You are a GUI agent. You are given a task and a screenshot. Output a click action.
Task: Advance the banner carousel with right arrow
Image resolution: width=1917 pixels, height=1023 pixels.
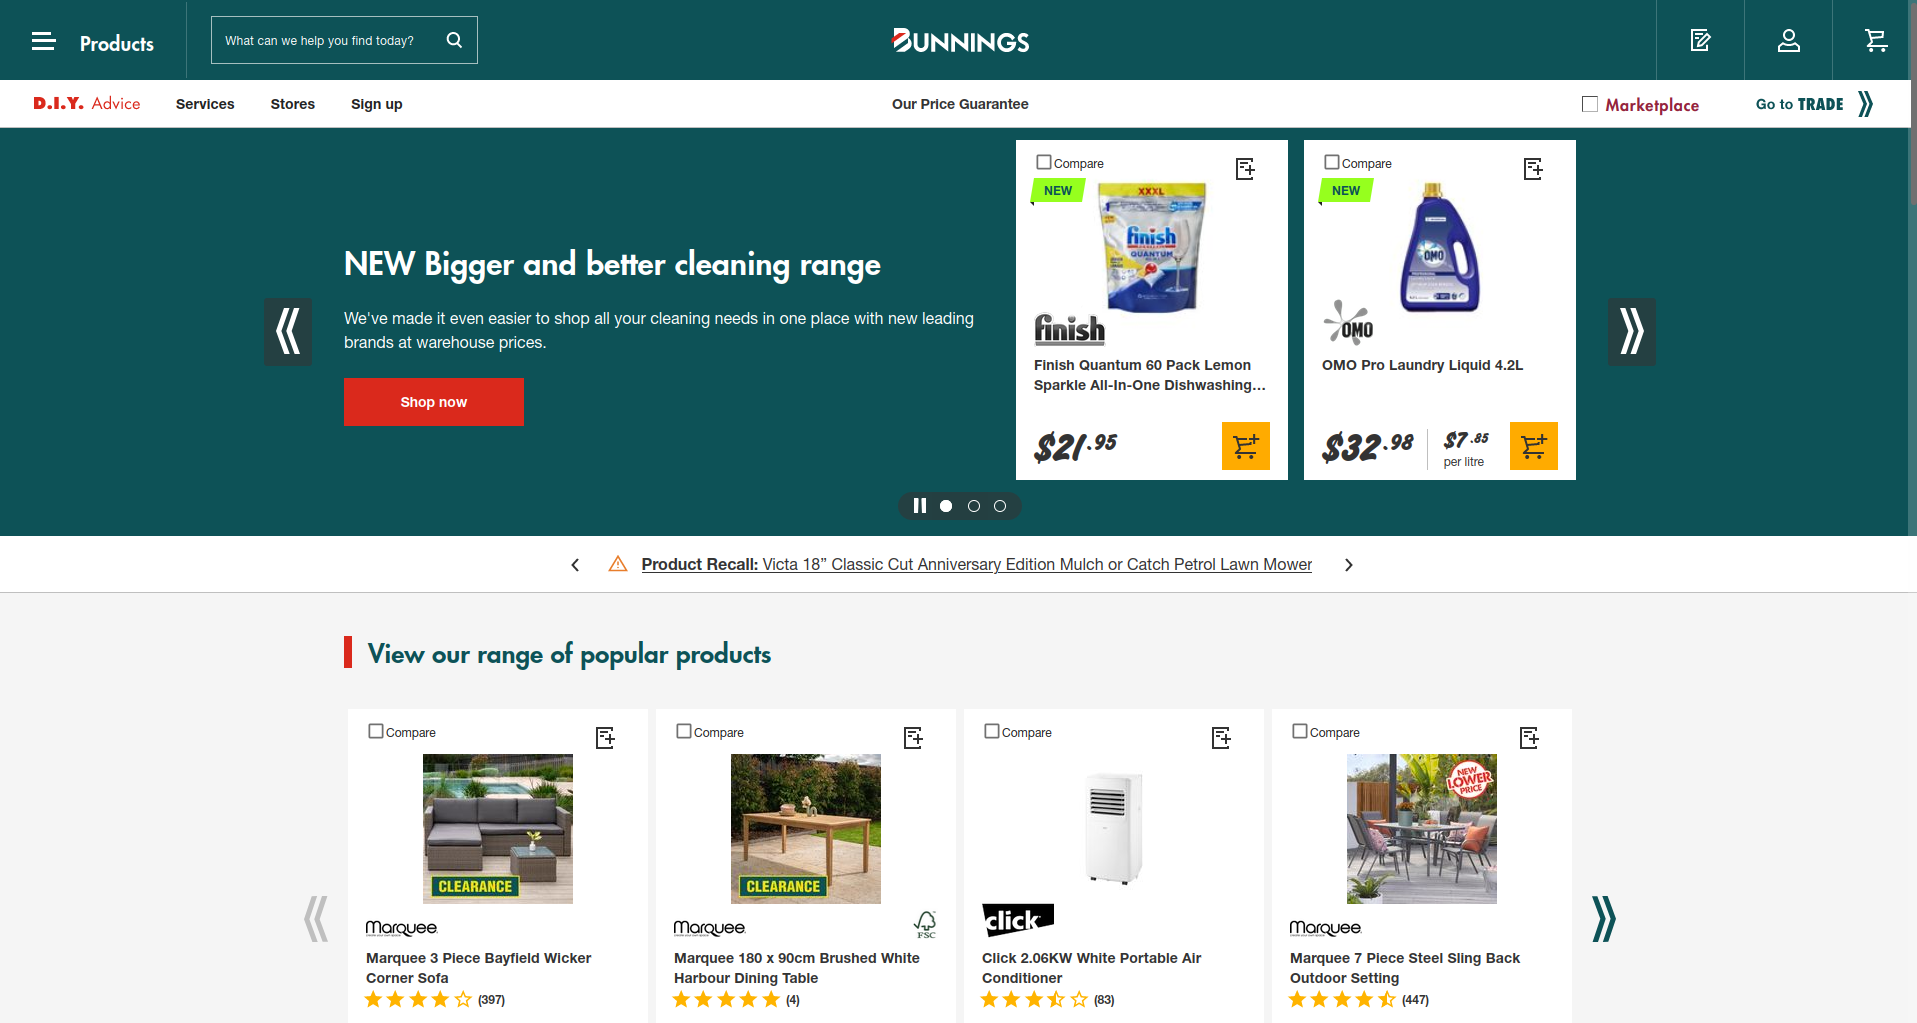point(1631,331)
